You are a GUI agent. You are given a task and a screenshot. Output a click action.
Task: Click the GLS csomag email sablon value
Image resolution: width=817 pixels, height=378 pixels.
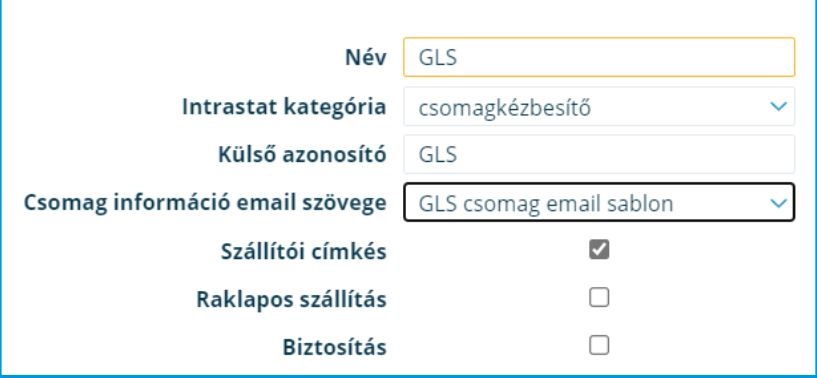(546, 203)
